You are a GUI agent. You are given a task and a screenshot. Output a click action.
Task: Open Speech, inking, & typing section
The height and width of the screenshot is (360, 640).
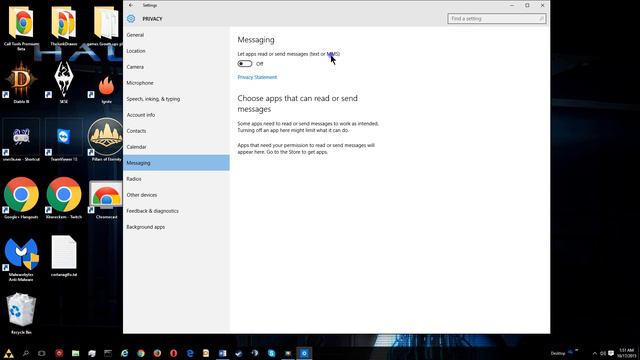176,99
